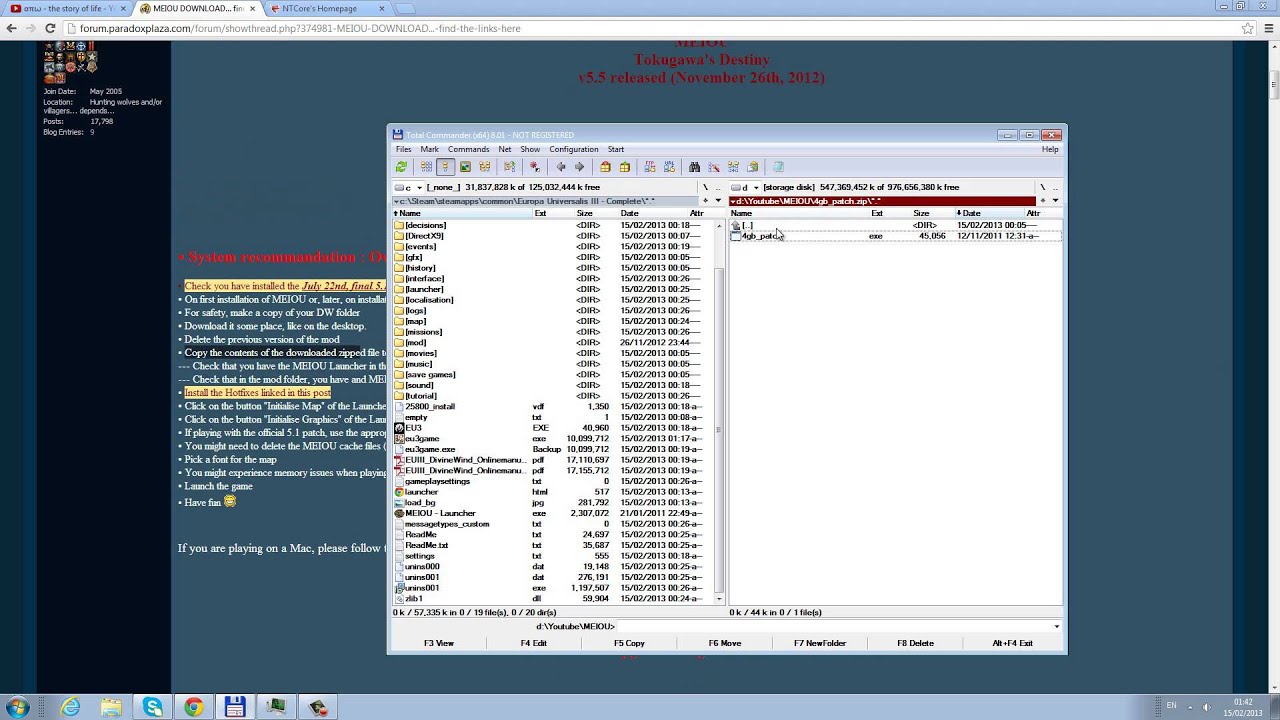Select the zlib1 dll file

[x=555, y=598]
